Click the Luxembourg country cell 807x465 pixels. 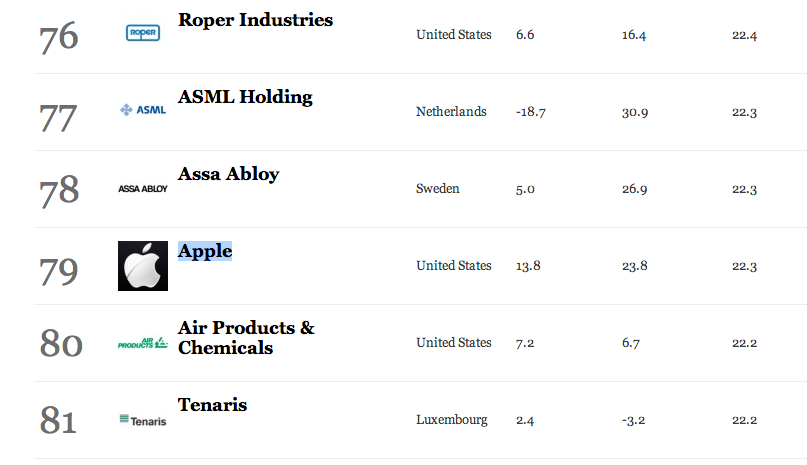pyautogui.click(x=452, y=420)
